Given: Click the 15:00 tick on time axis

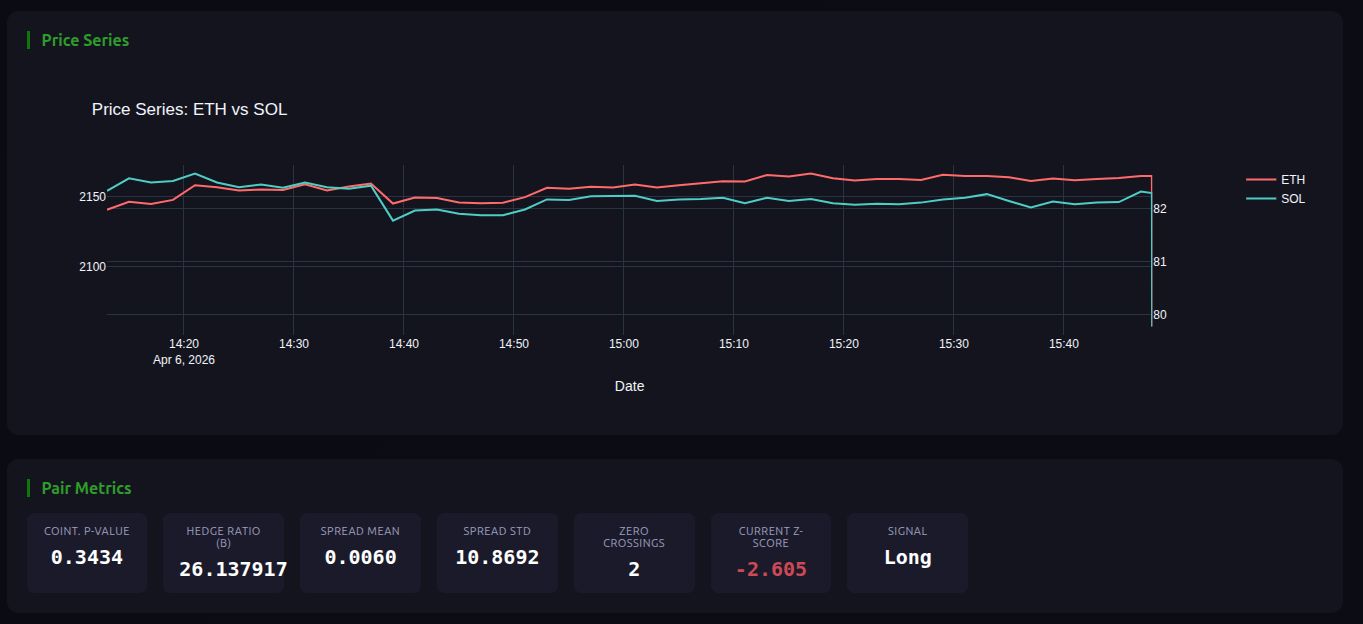Looking at the screenshot, I should click(623, 343).
